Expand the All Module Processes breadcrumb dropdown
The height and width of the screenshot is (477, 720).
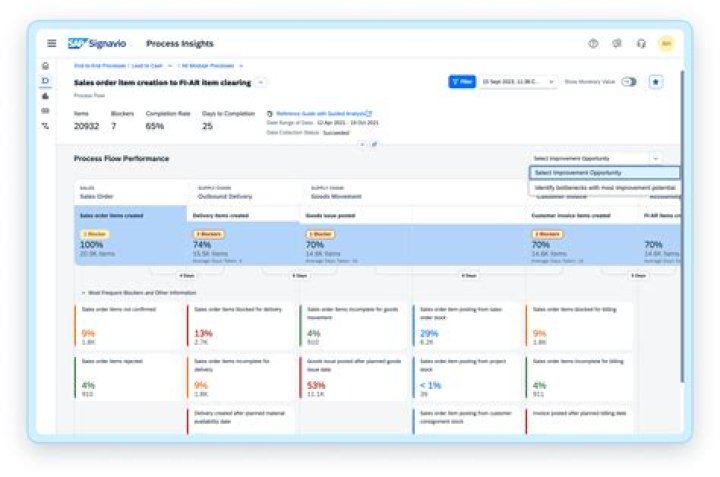click(241, 66)
